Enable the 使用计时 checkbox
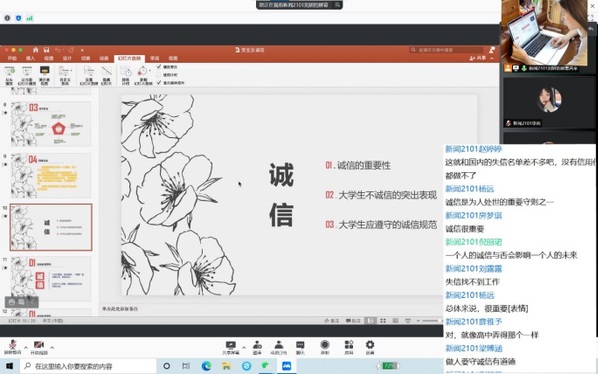Image resolution: width=598 pixels, height=374 pixels. pos(159,75)
